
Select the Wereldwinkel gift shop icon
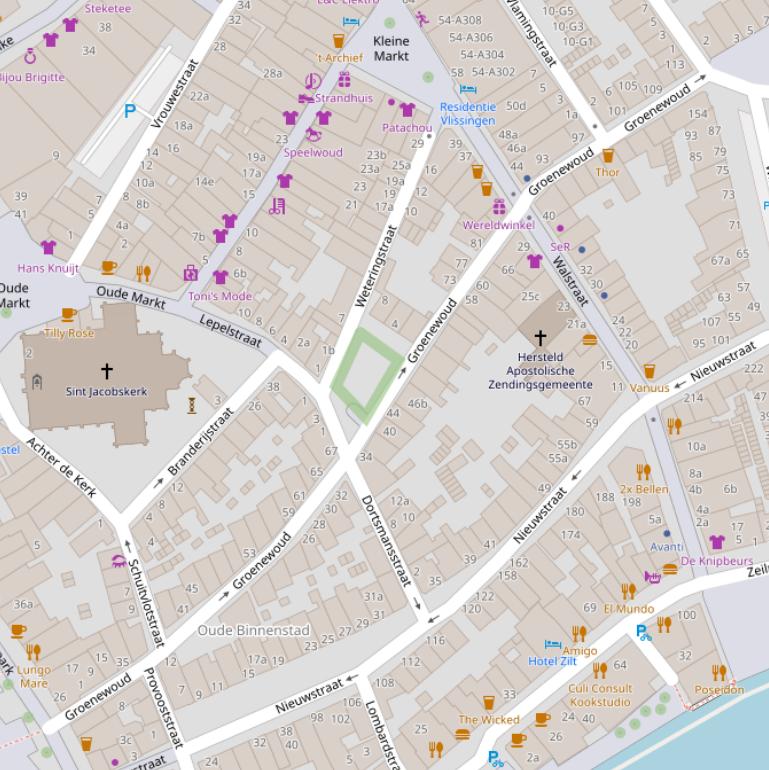[x=498, y=207]
